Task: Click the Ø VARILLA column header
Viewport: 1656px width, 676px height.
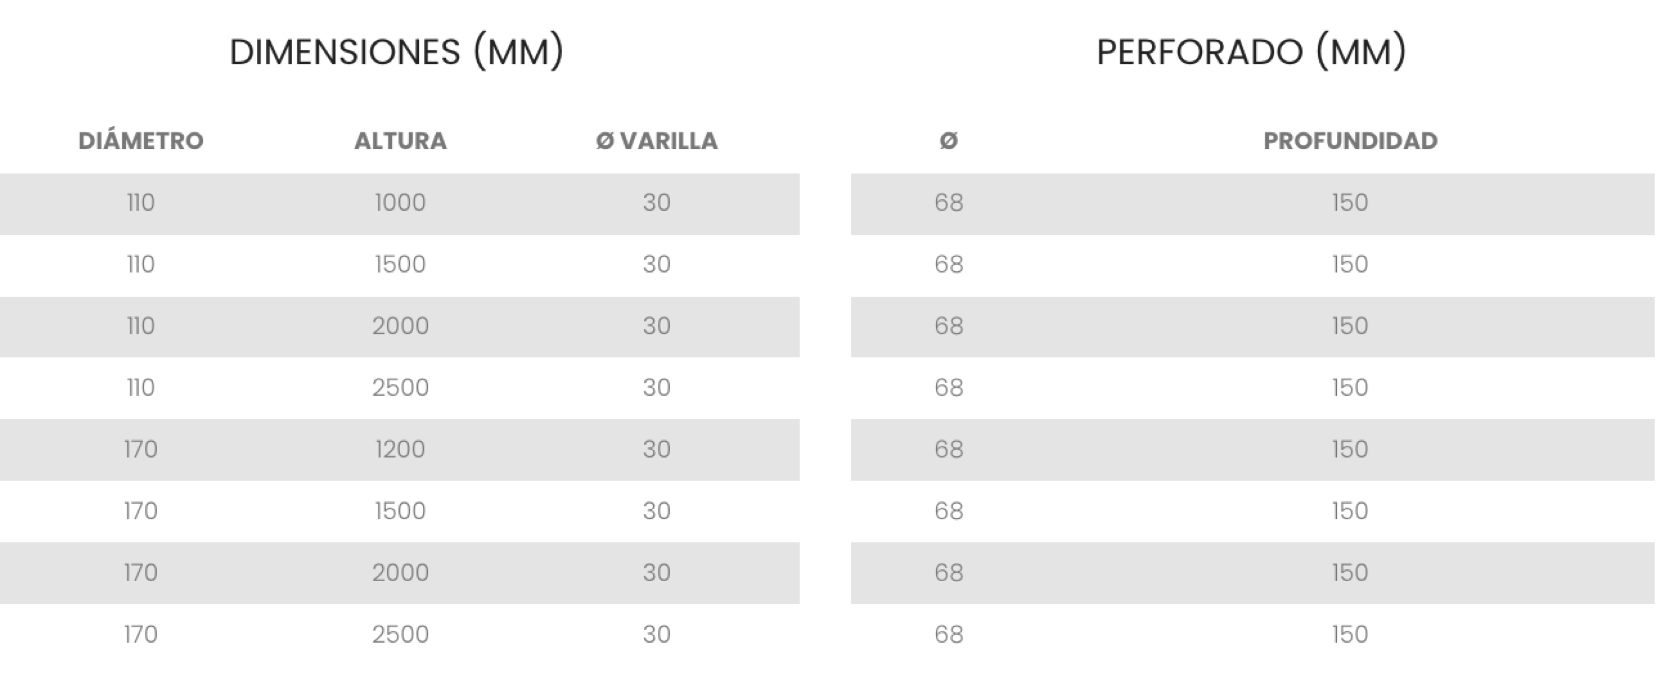Action: (656, 141)
